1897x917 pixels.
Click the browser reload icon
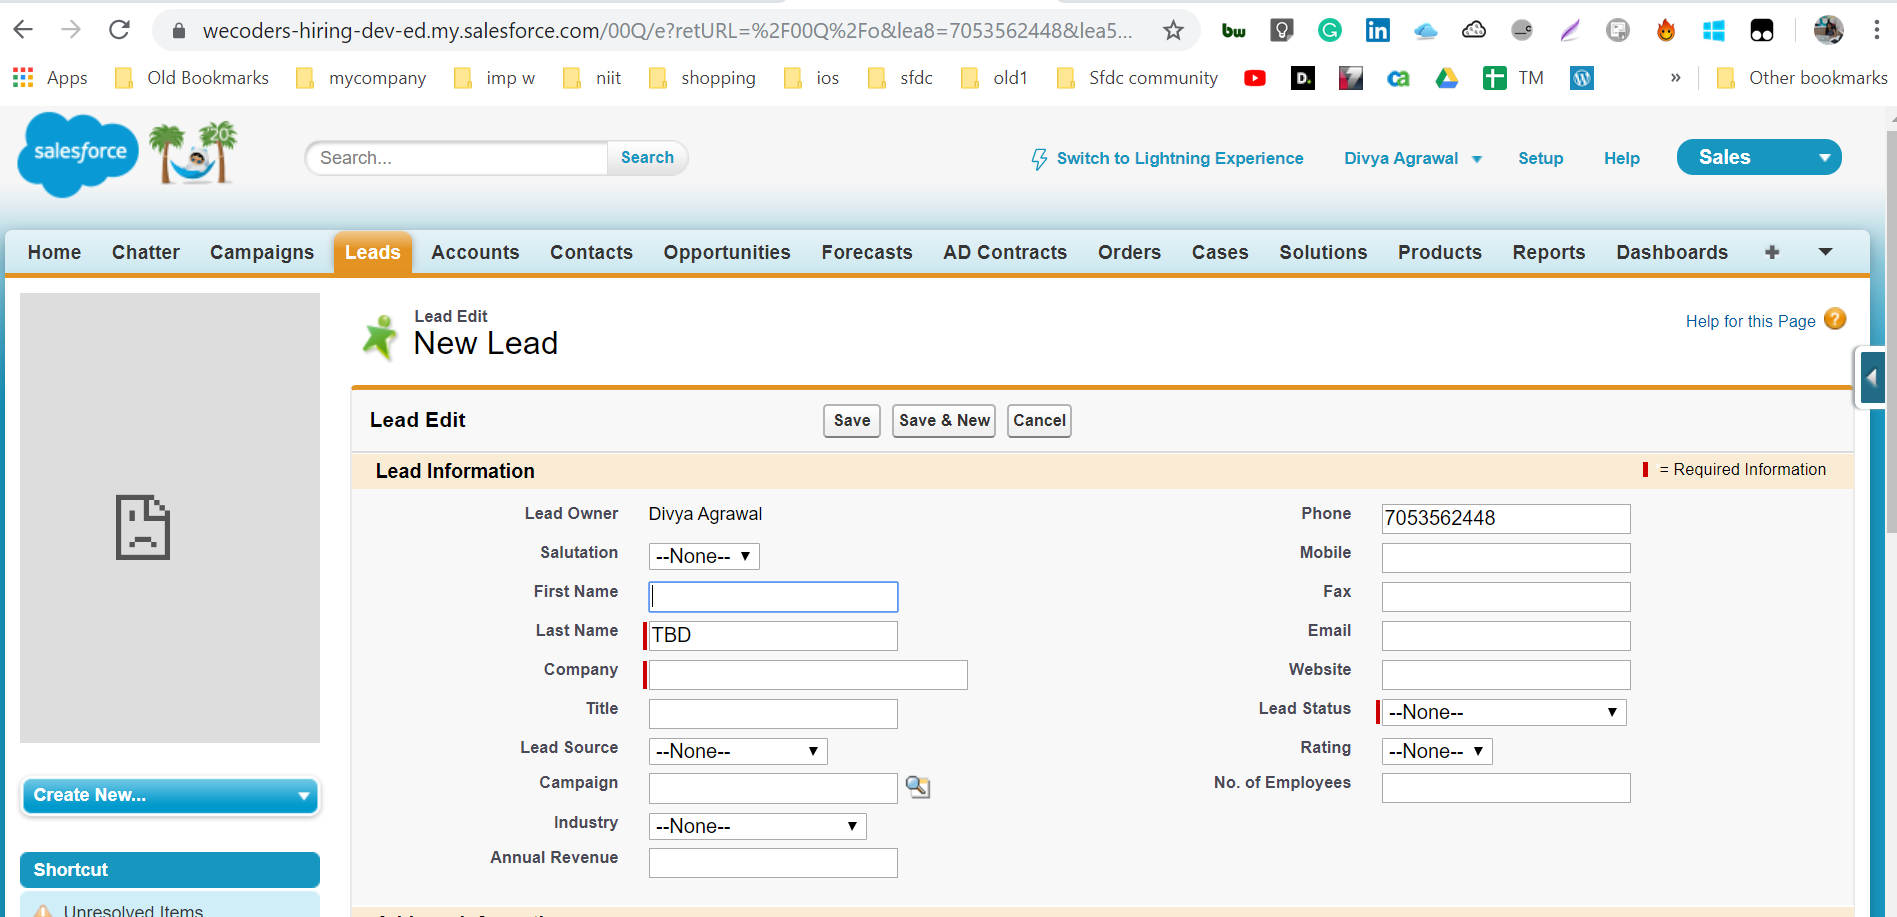tap(119, 30)
